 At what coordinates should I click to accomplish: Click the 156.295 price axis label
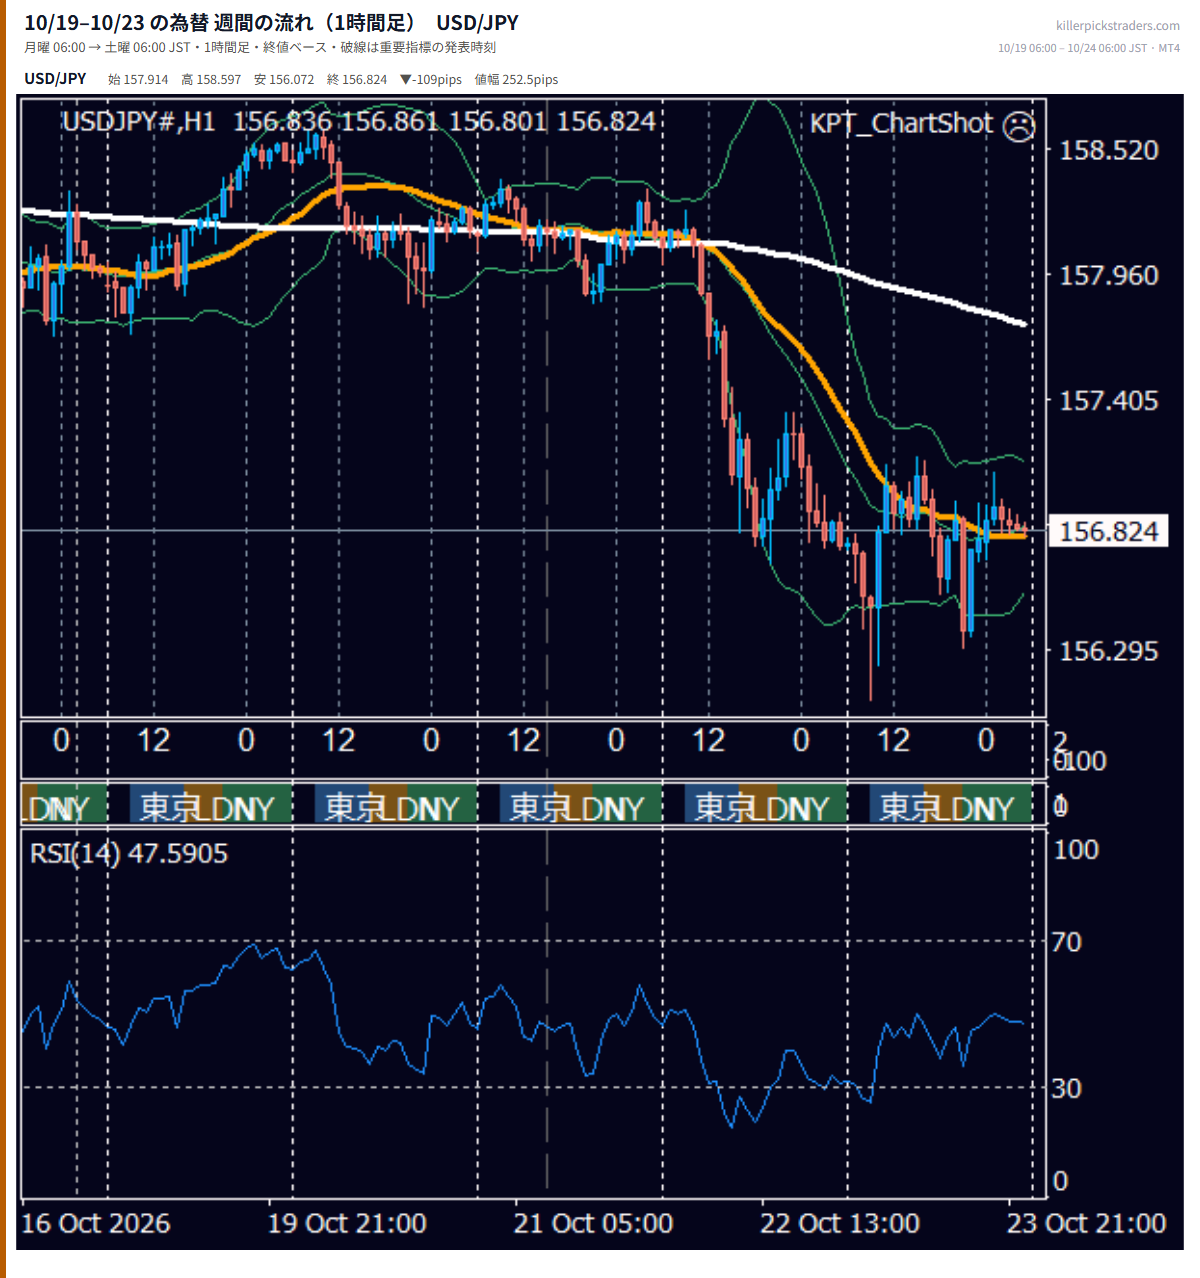pyautogui.click(x=1108, y=651)
